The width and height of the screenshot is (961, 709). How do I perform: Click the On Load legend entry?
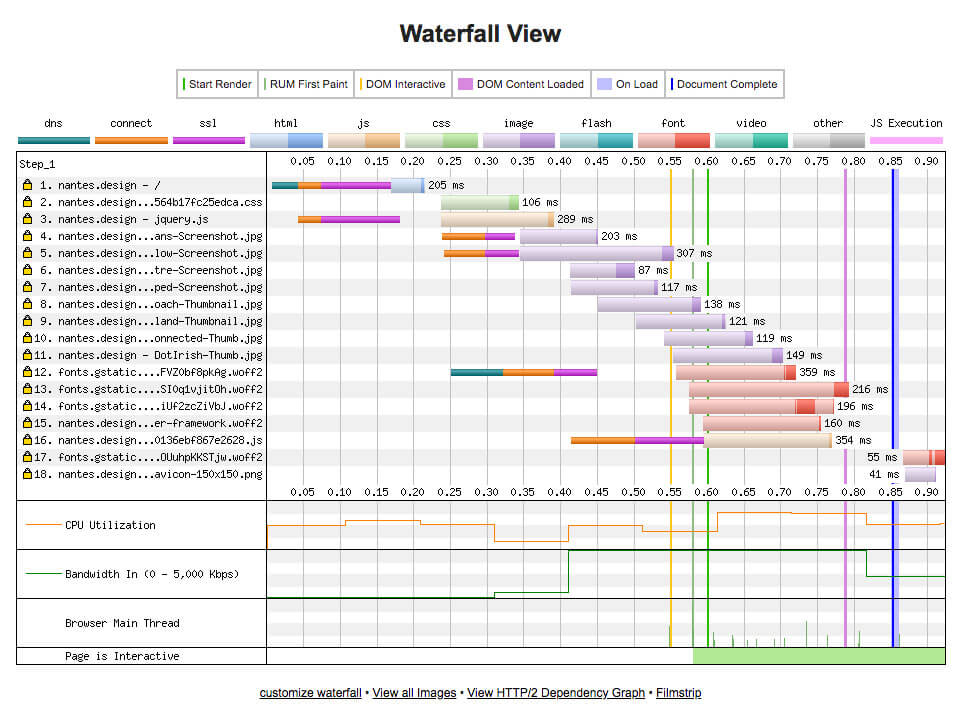tap(628, 84)
